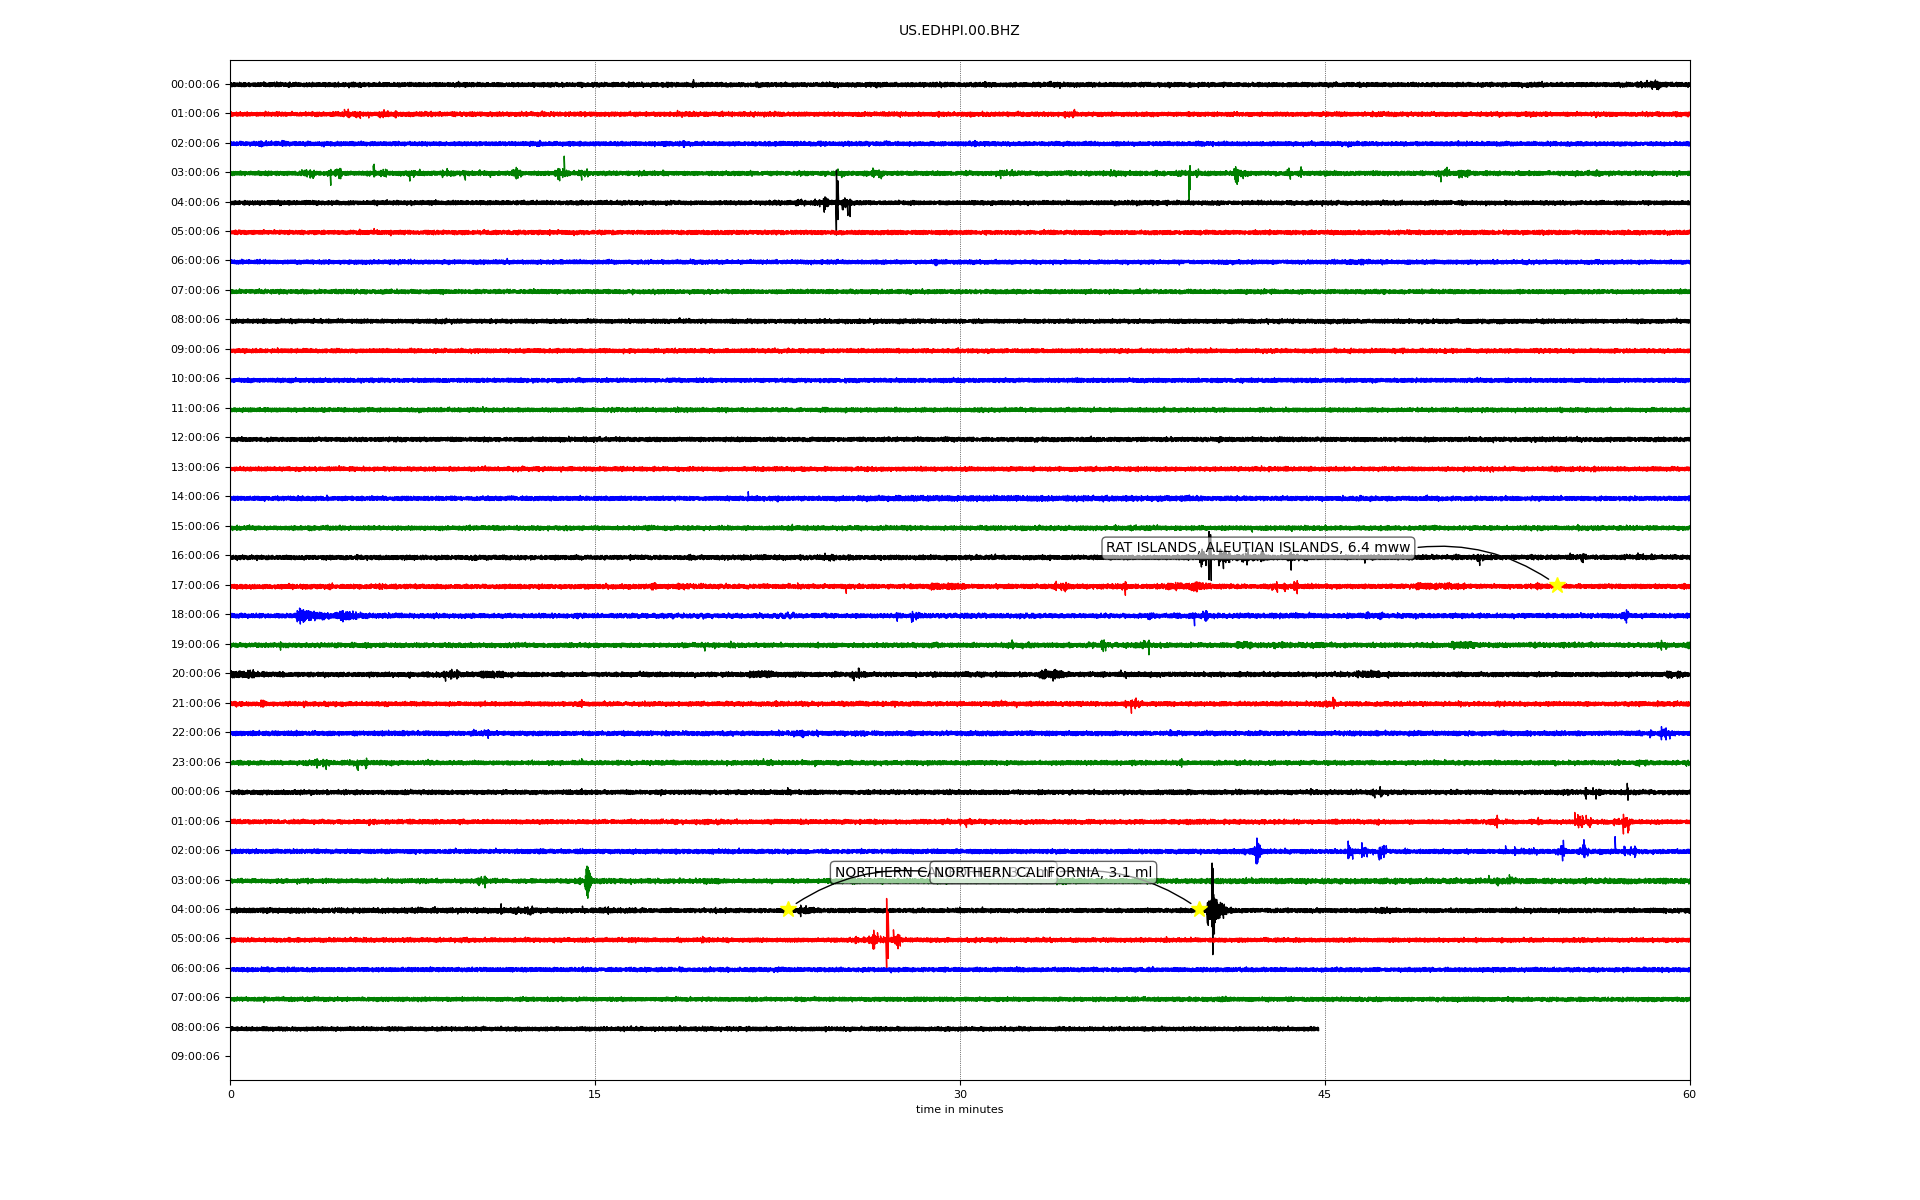Click the US.EDHPI.00.BHZ plot title

click(x=959, y=31)
